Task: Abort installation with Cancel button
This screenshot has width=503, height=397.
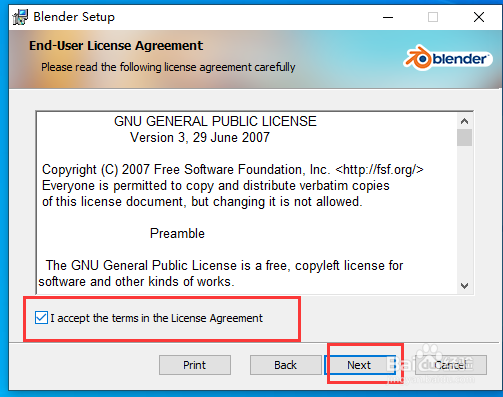Action: (451, 365)
